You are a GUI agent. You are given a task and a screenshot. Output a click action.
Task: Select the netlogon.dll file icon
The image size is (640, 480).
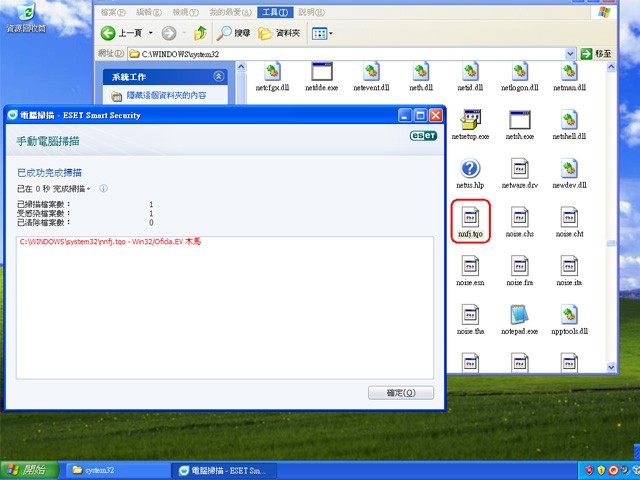520,72
